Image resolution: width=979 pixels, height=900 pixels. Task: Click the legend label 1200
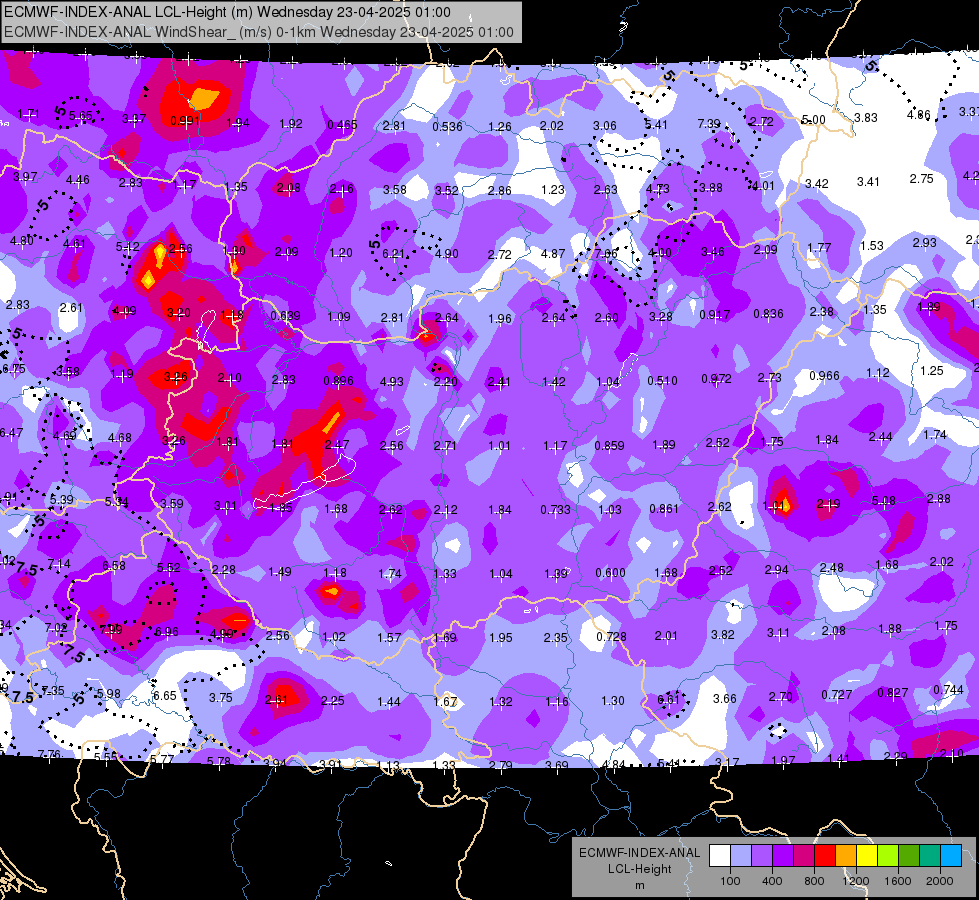tap(856, 881)
